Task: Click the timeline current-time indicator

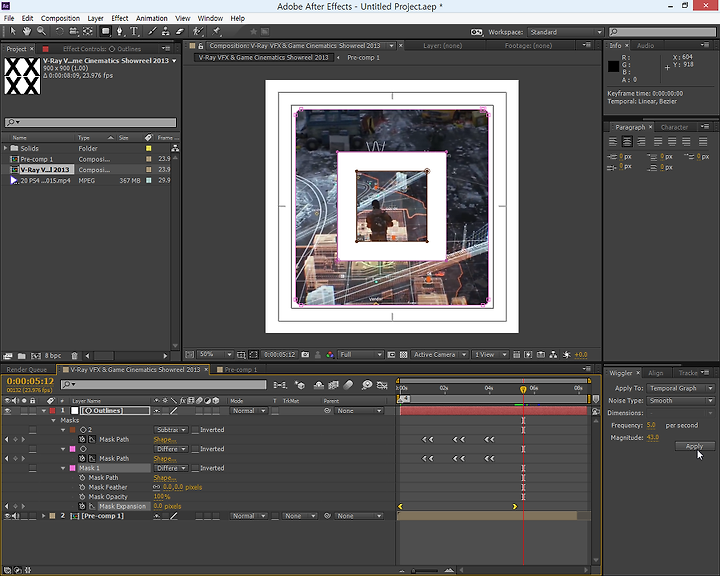Action: [x=523, y=390]
